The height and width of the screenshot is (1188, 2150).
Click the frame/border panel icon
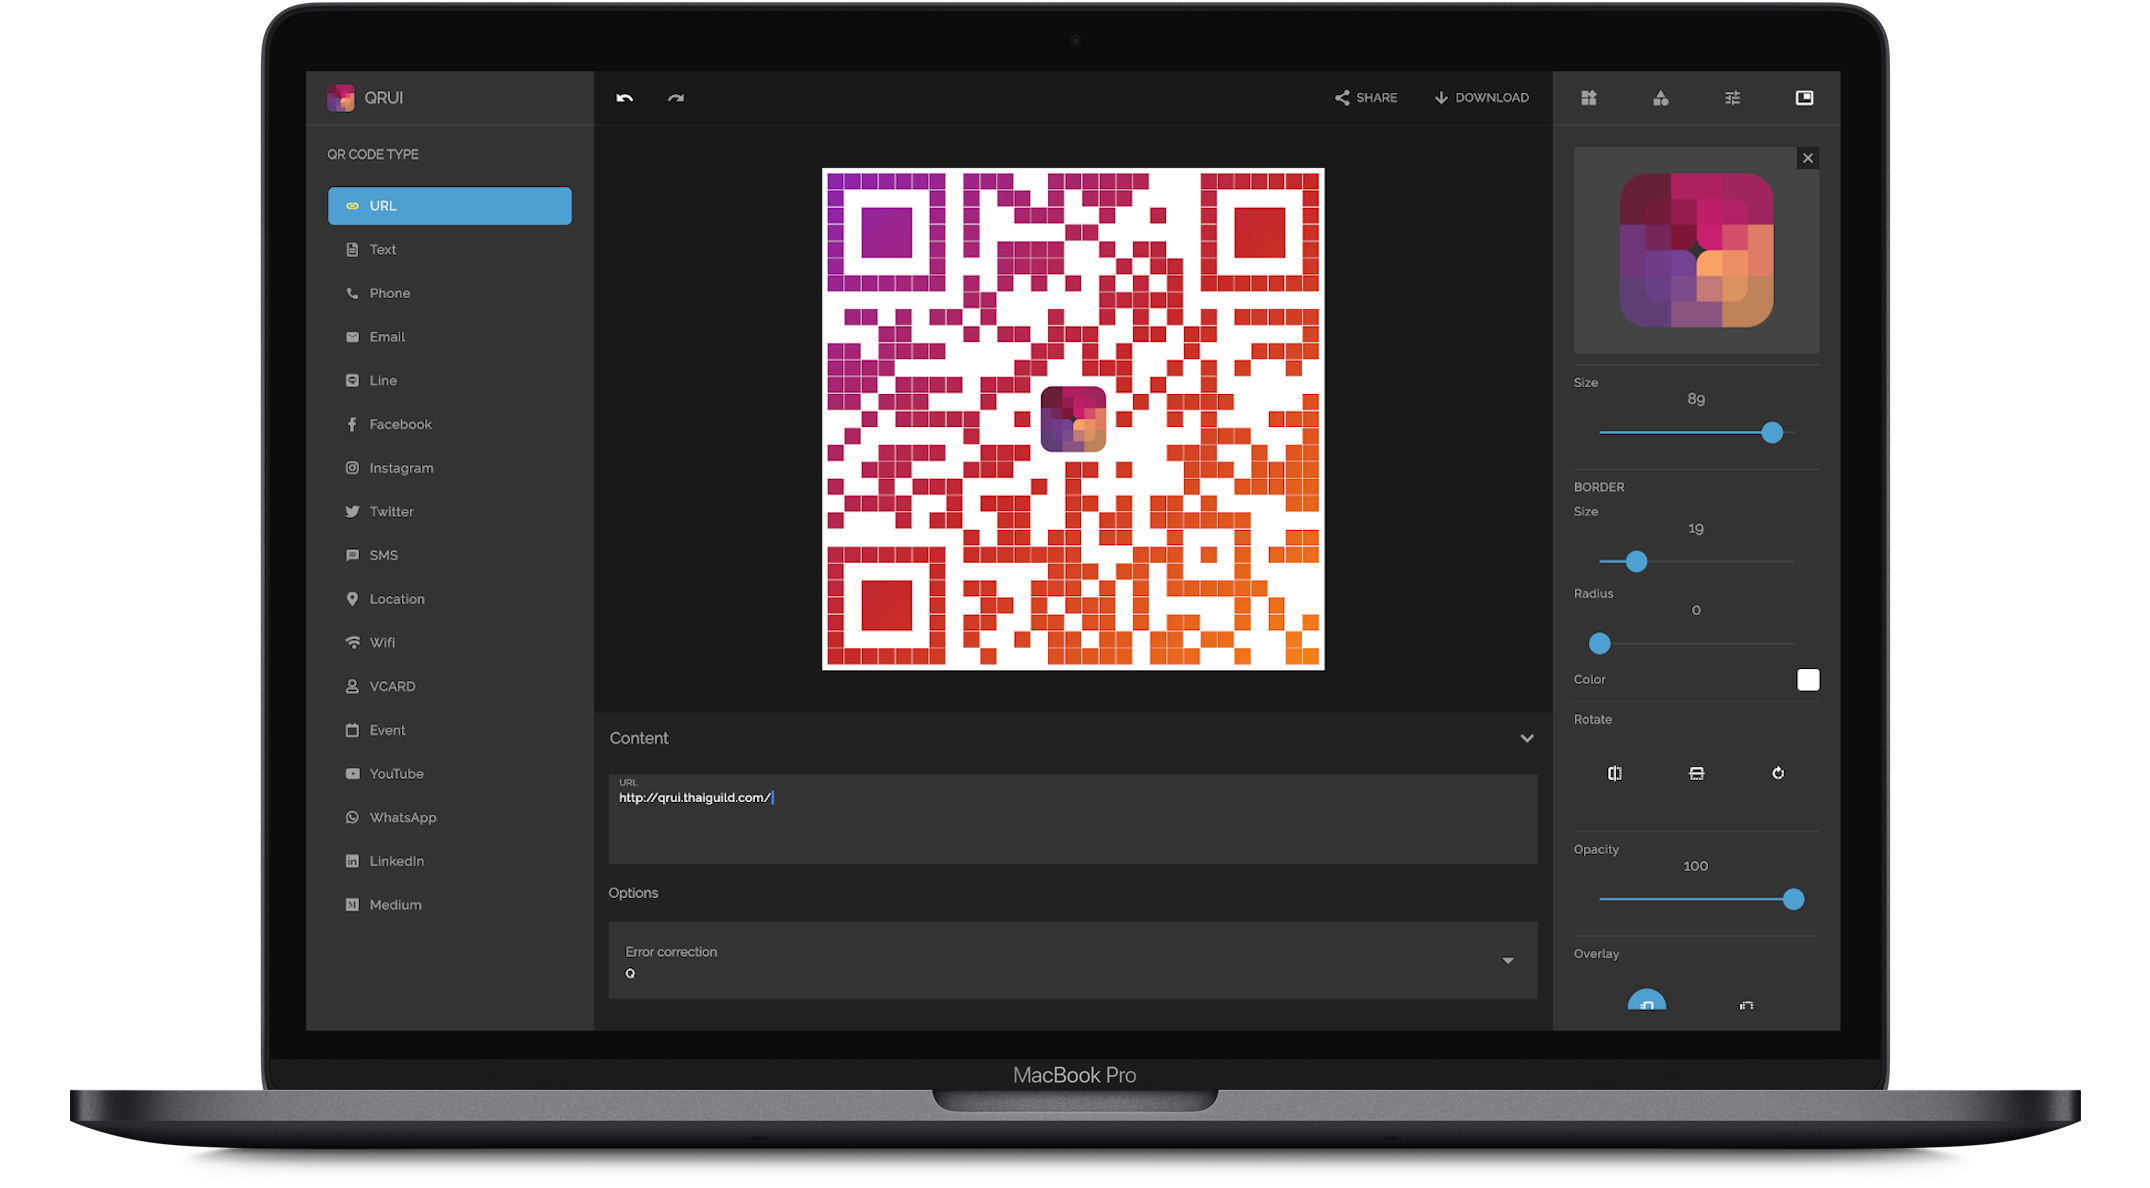[x=1803, y=98]
